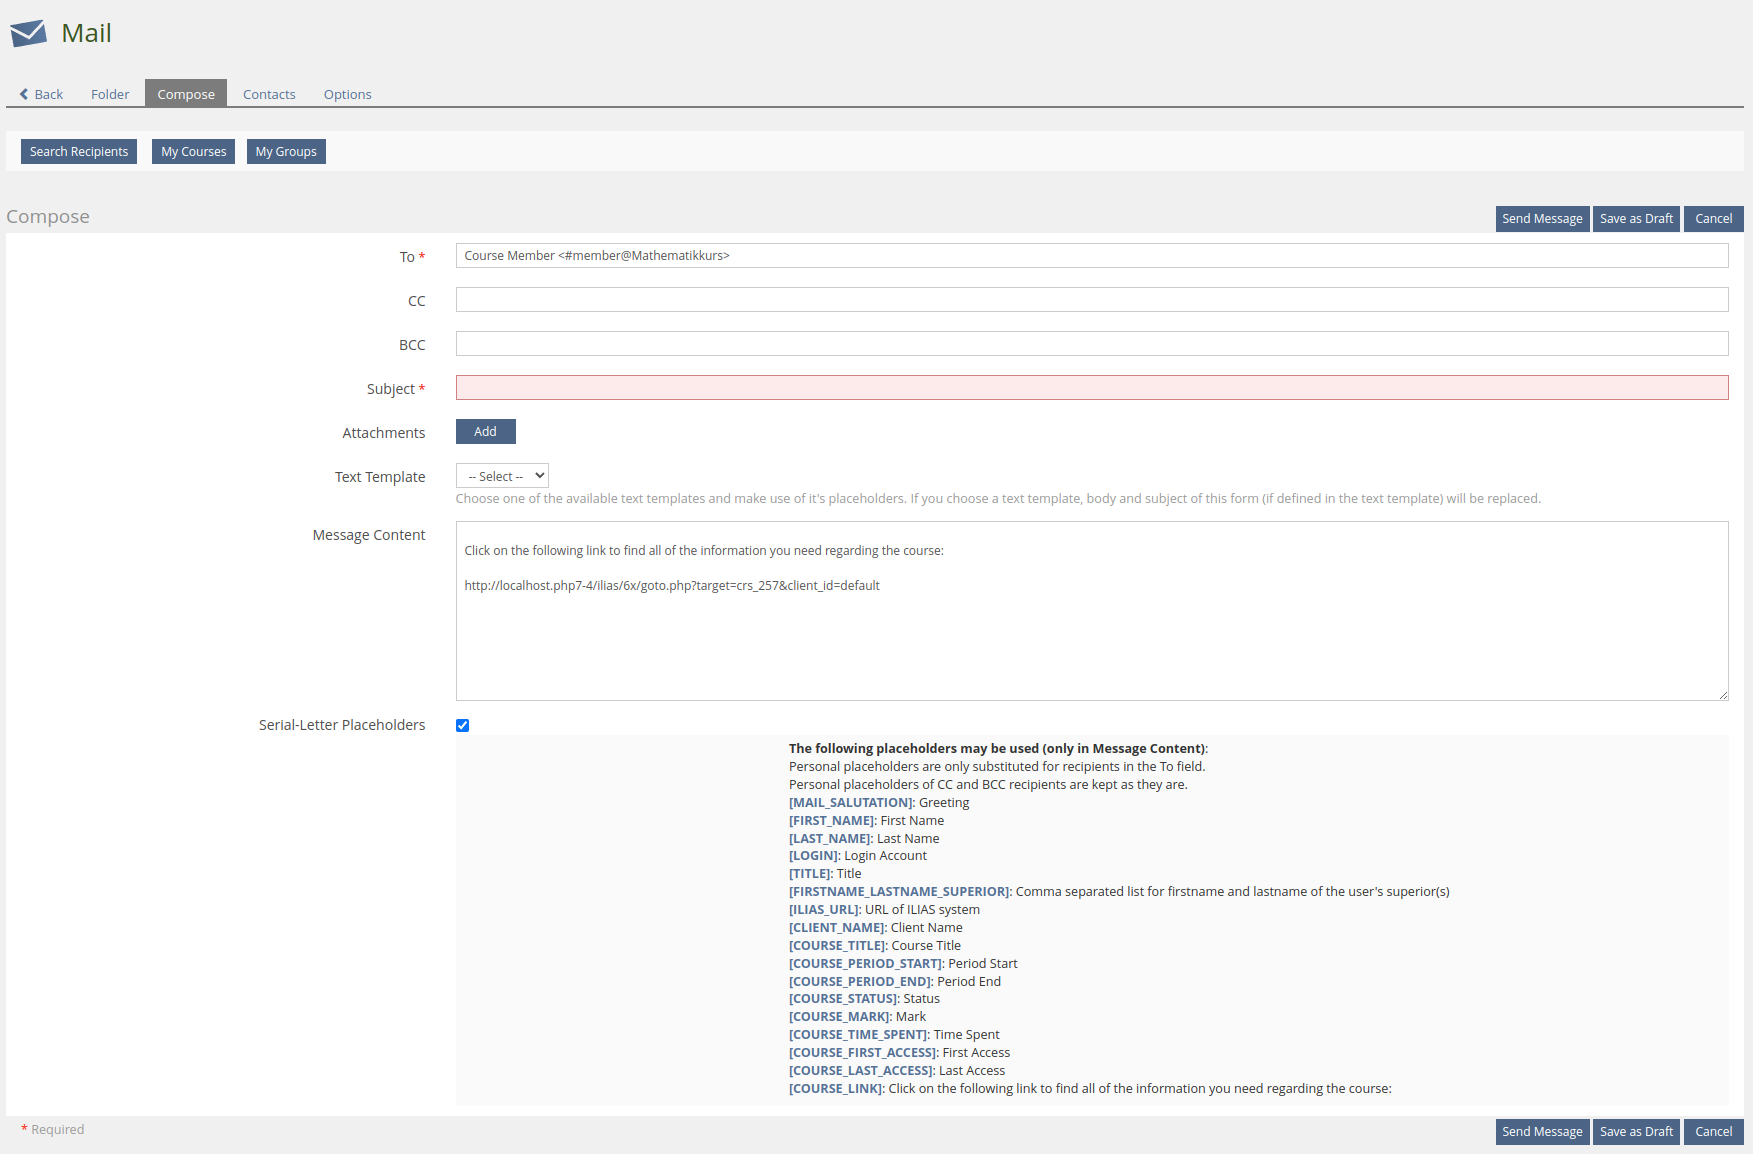Uncheck the Serial-Letter Placeholders checkbox
Screen dimensions: 1753x1154
462,725
